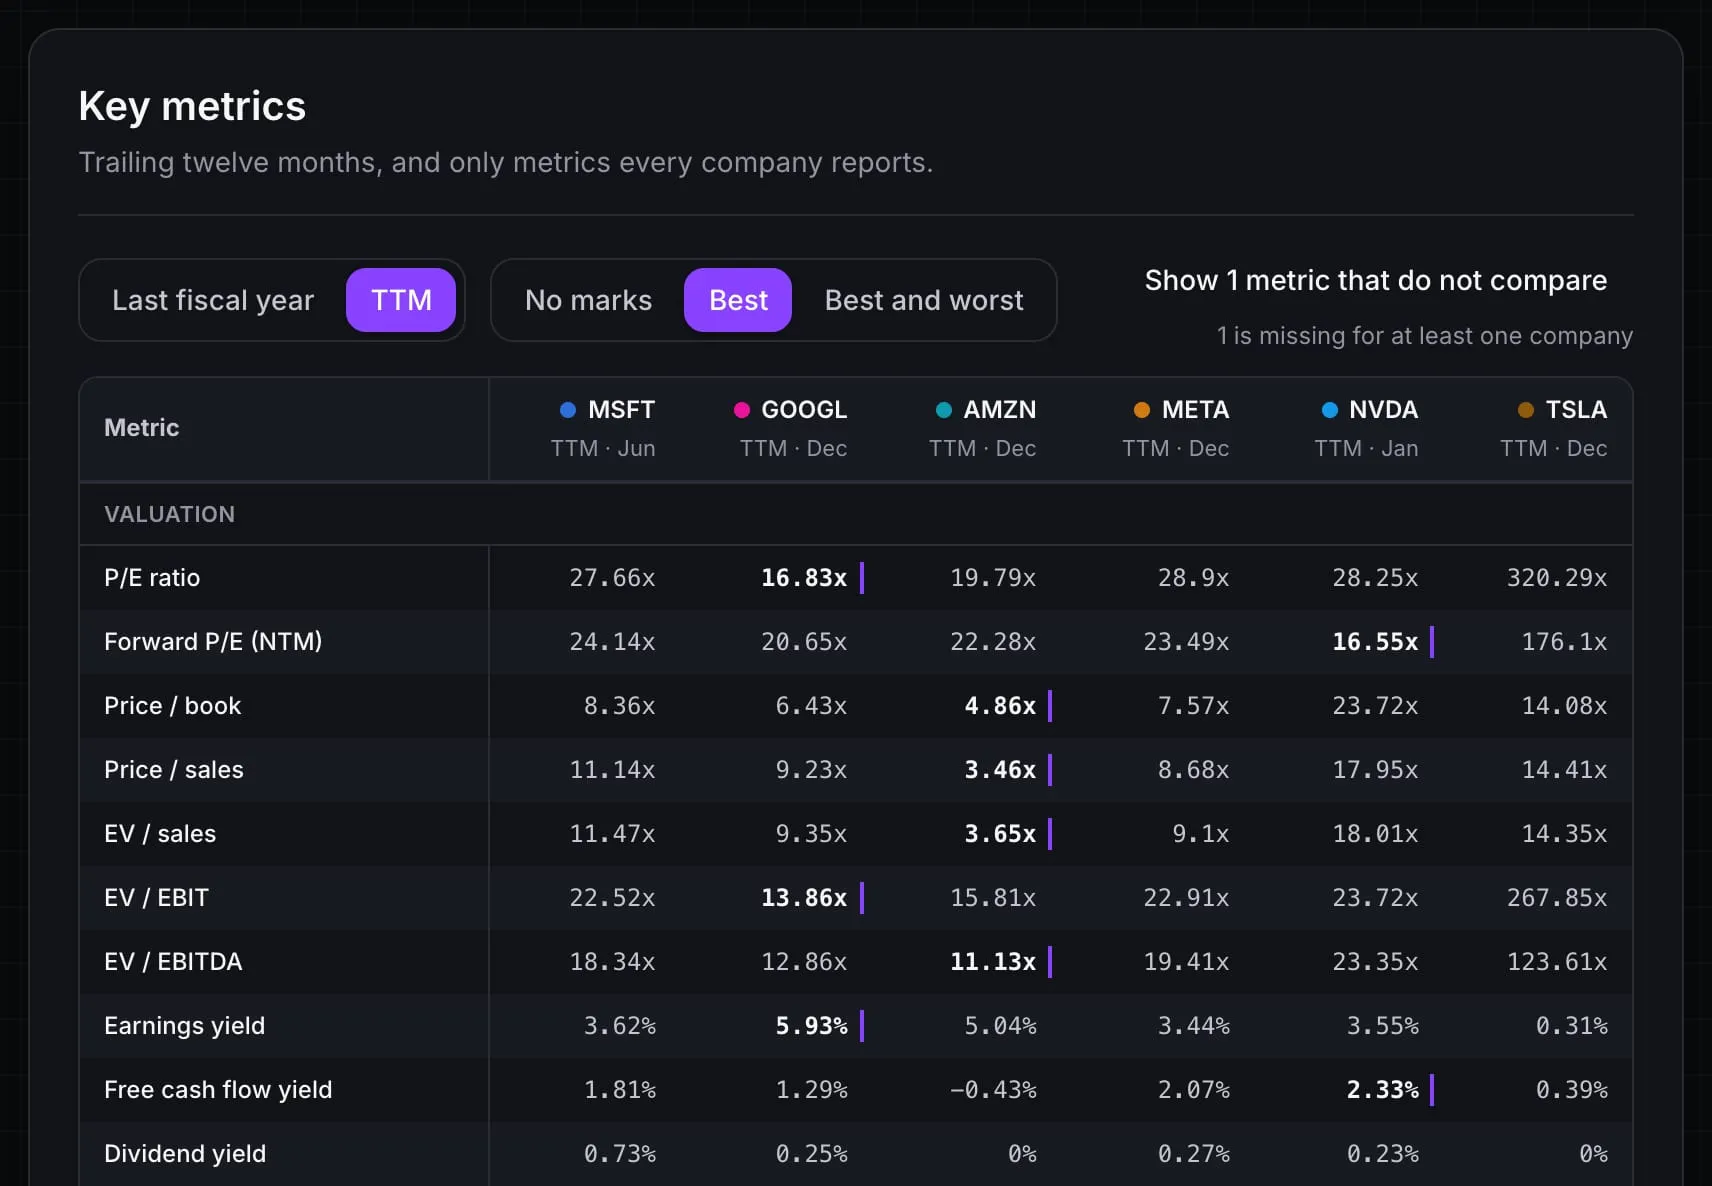This screenshot has height=1186, width=1712.
Task: Enable Best and worst marks
Action: pyautogui.click(x=924, y=300)
